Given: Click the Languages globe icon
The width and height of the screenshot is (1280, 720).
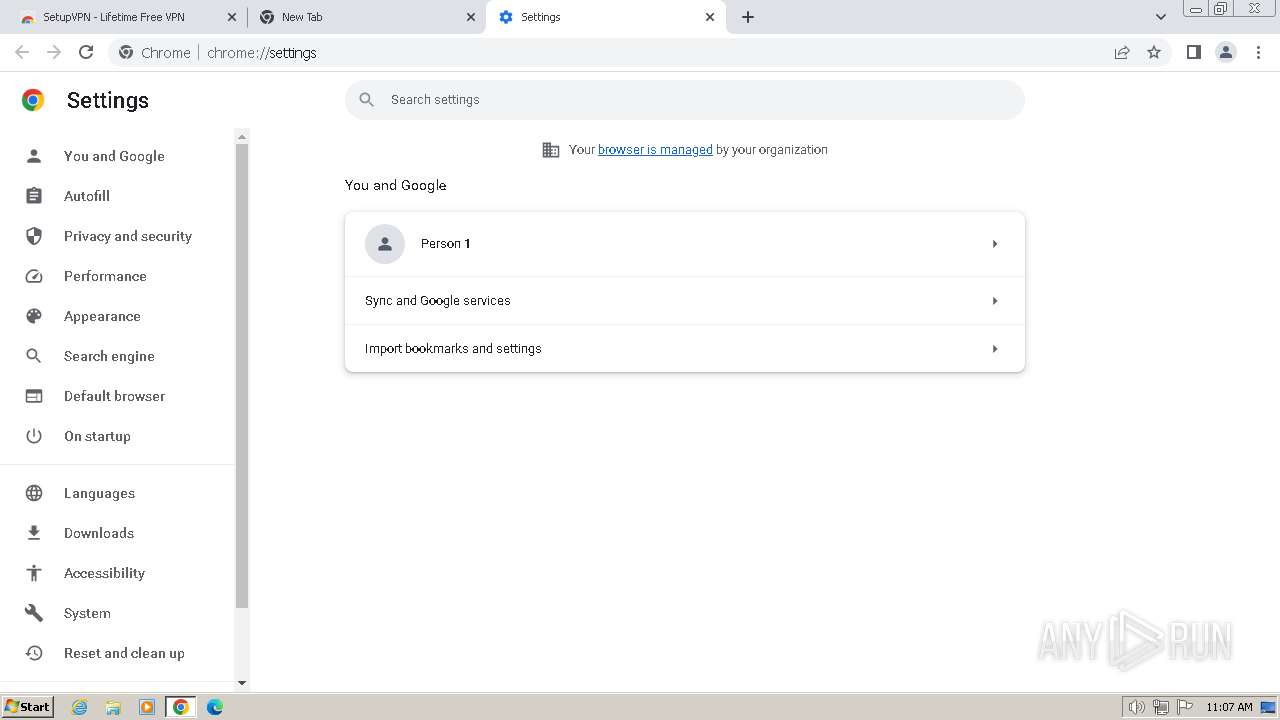Looking at the screenshot, I should (34, 493).
